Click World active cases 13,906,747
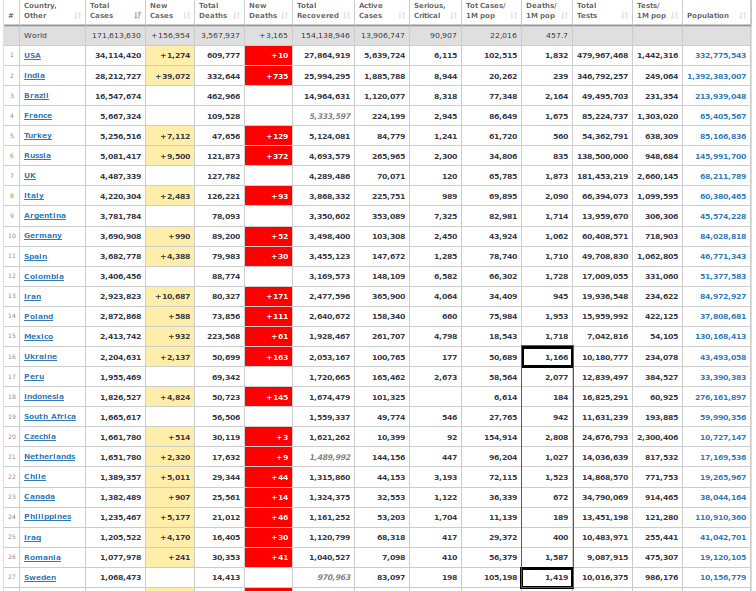 [383, 36]
